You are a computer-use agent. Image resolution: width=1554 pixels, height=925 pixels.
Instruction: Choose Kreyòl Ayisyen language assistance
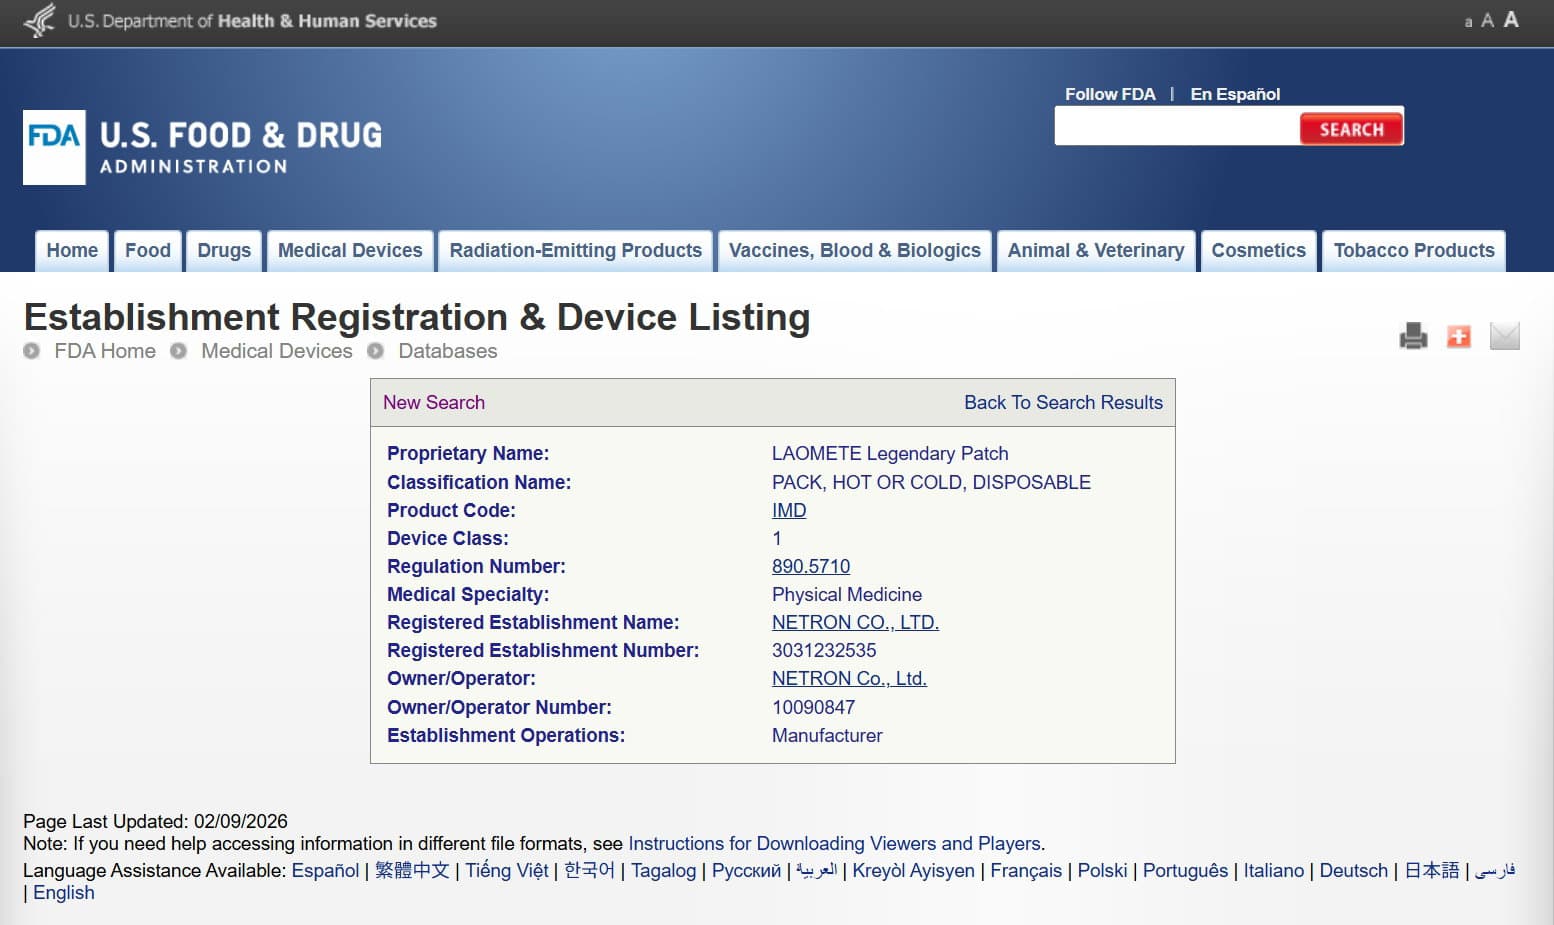click(x=913, y=870)
